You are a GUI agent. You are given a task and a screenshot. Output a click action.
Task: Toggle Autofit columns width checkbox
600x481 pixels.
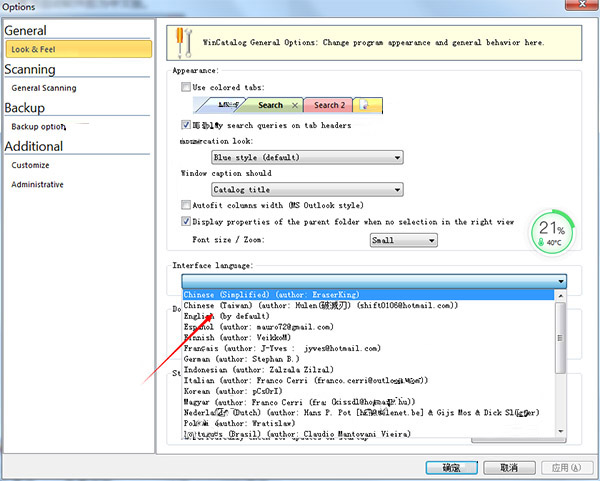click(186, 205)
